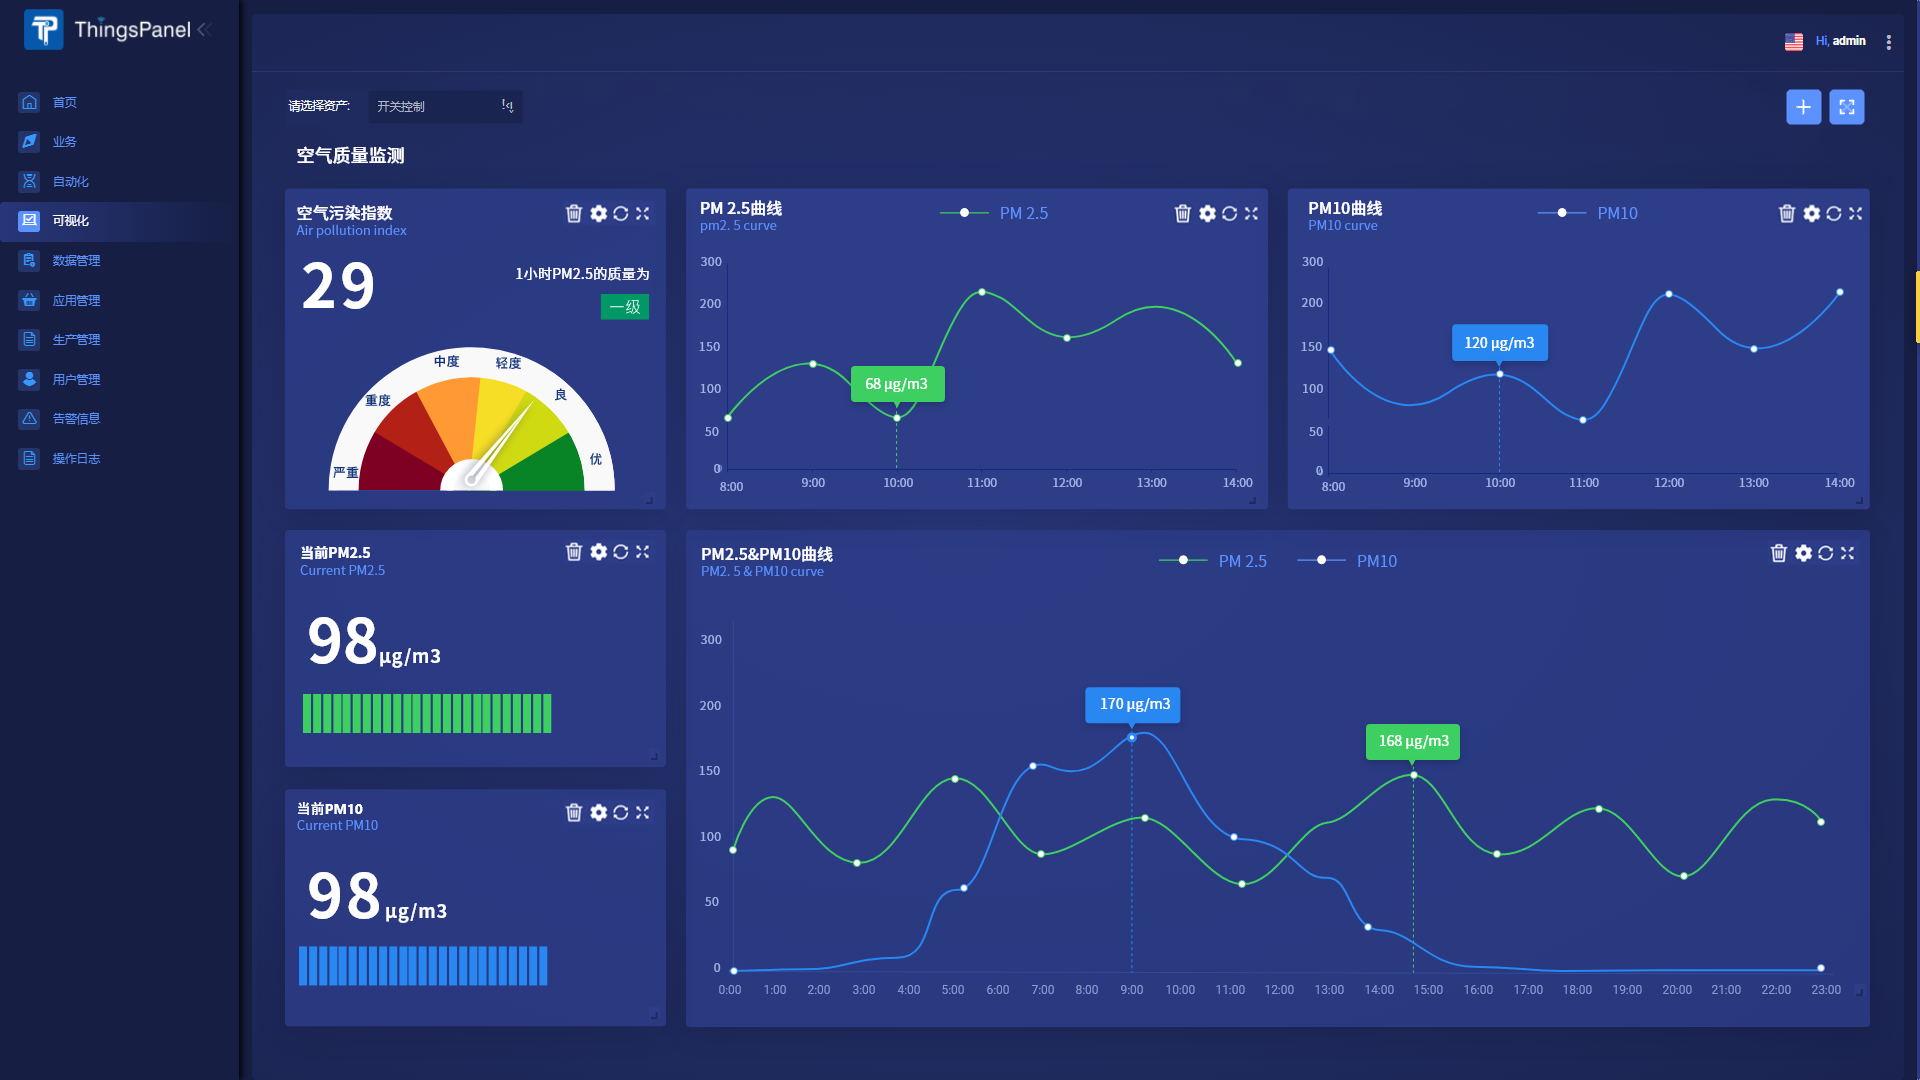Image resolution: width=1920 pixels, height=1080 pixels.
Task: Collapse the sidebar with double chevron
Action: coord(204,29)
